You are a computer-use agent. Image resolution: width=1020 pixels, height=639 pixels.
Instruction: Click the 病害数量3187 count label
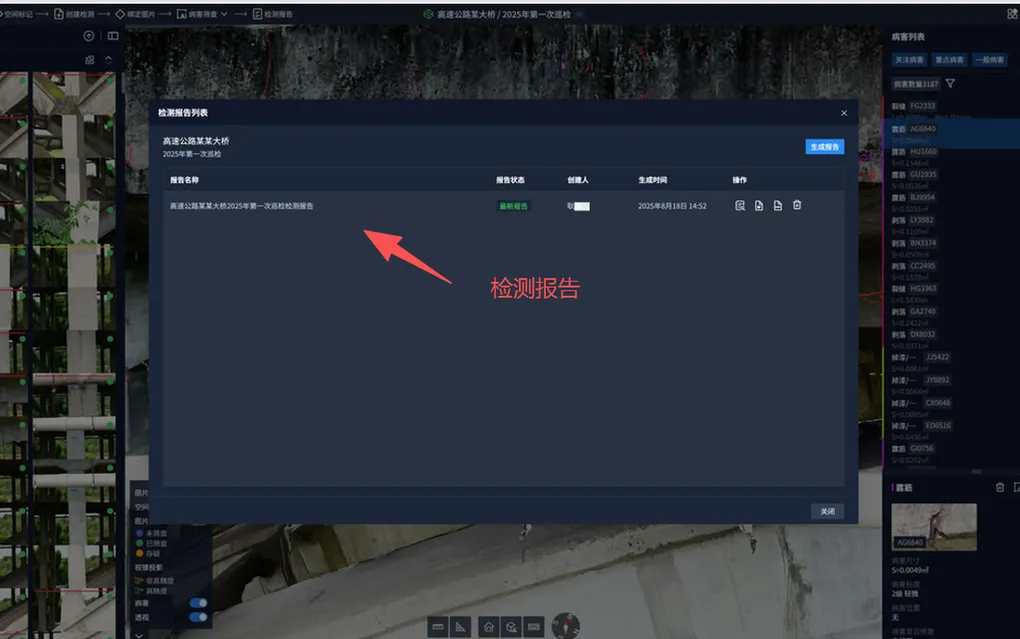(915, 84)
